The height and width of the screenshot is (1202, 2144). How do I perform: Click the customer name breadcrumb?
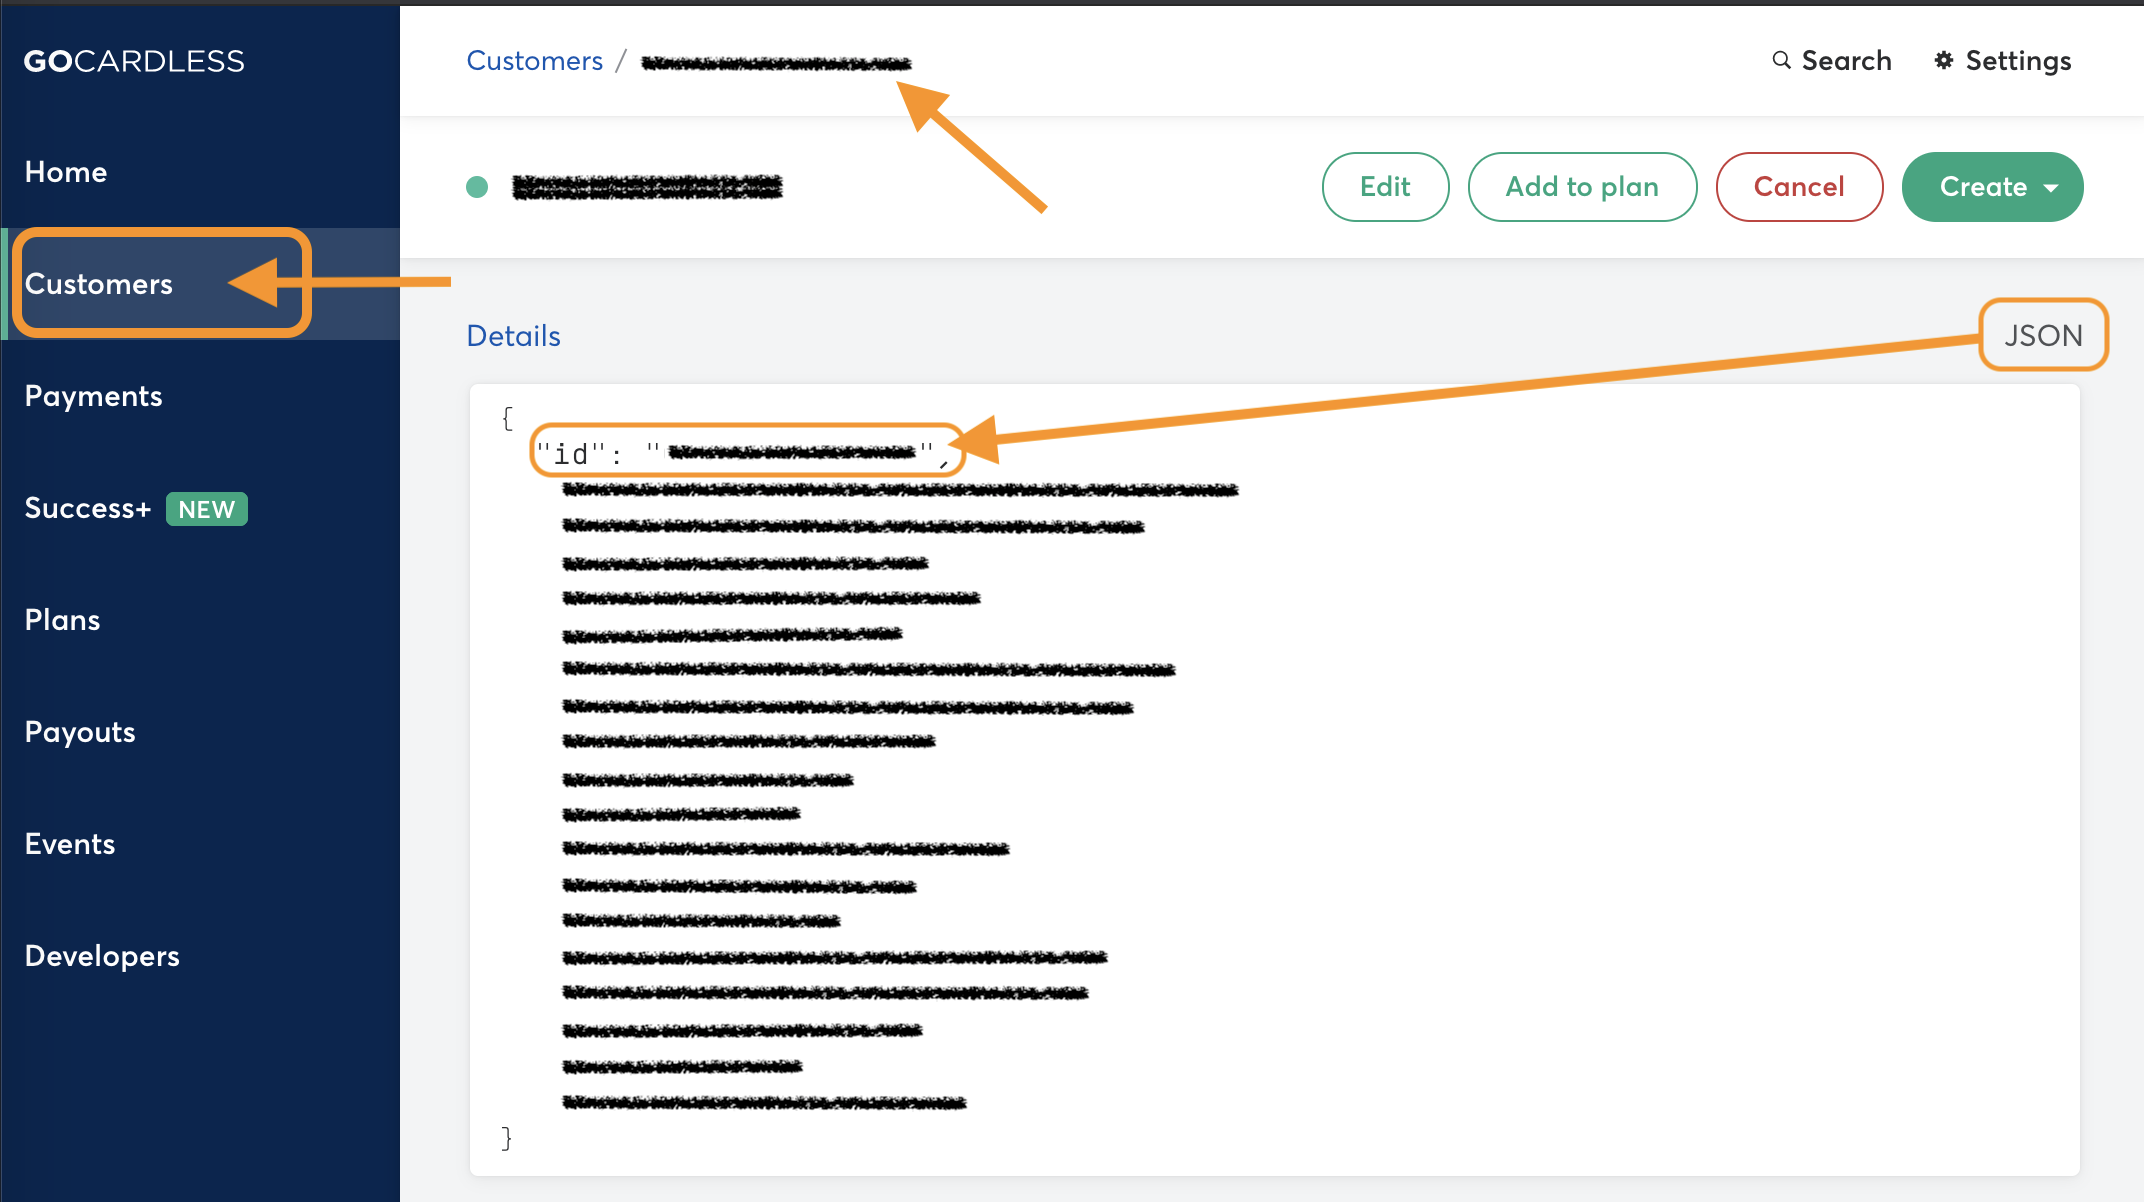coord(780,62)
